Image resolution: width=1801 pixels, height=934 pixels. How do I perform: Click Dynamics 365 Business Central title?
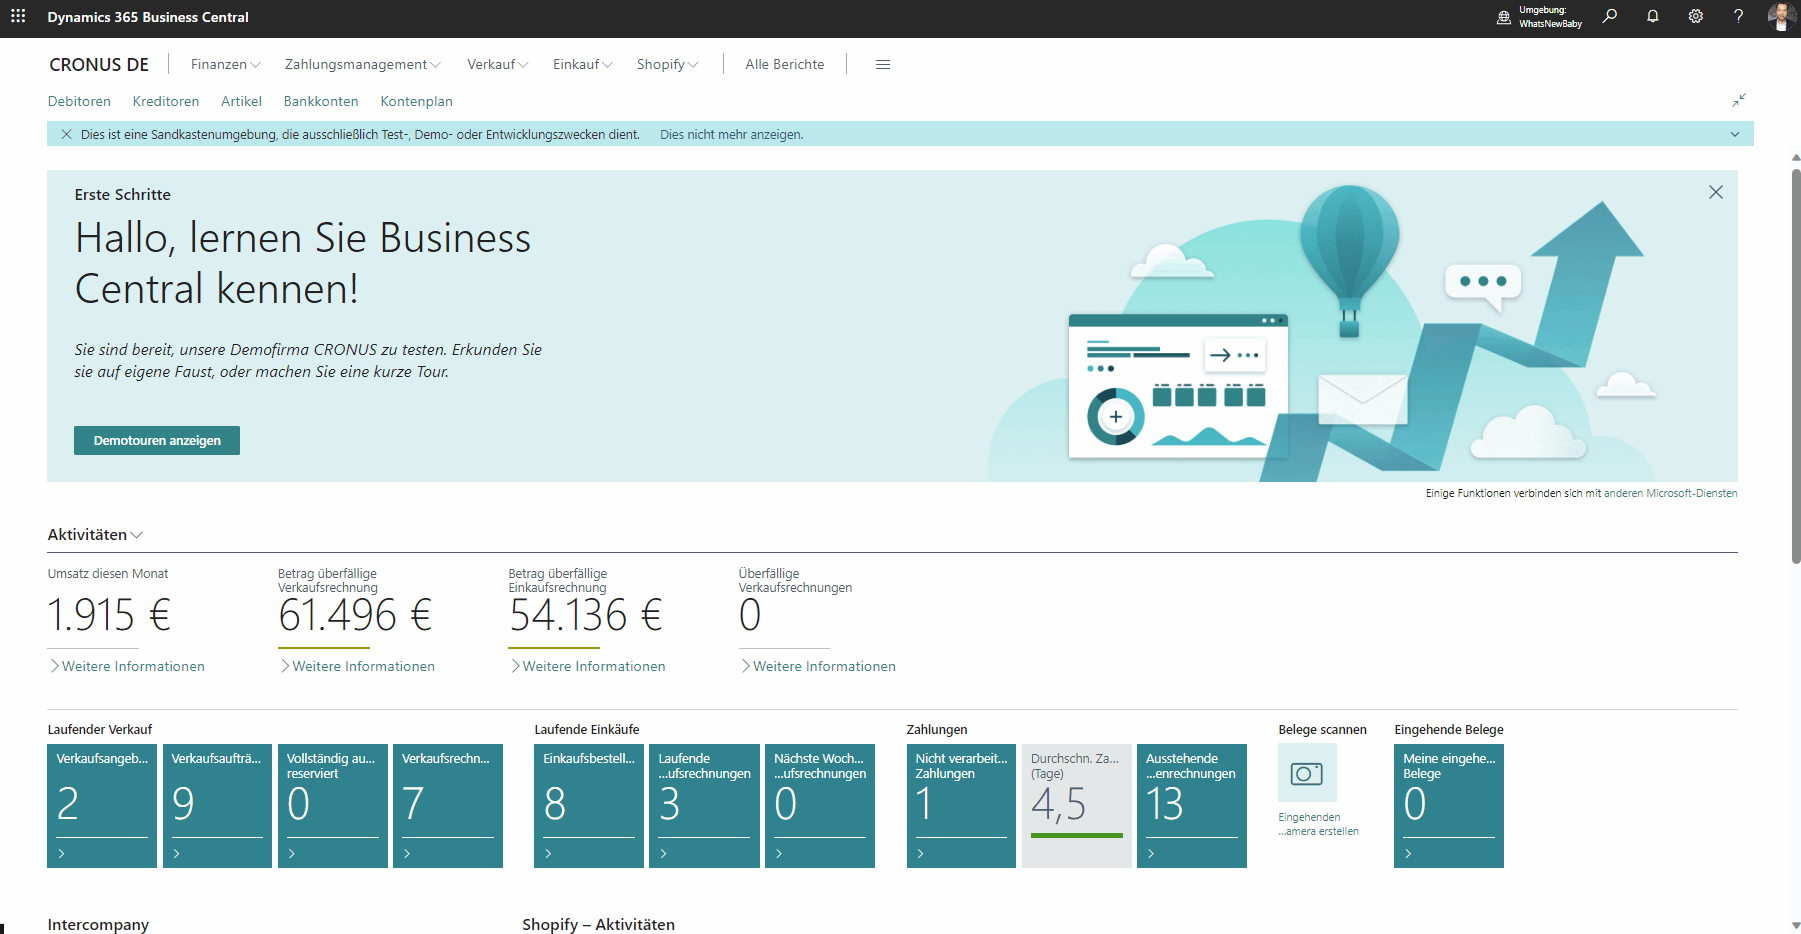click(x=148, y=17)
